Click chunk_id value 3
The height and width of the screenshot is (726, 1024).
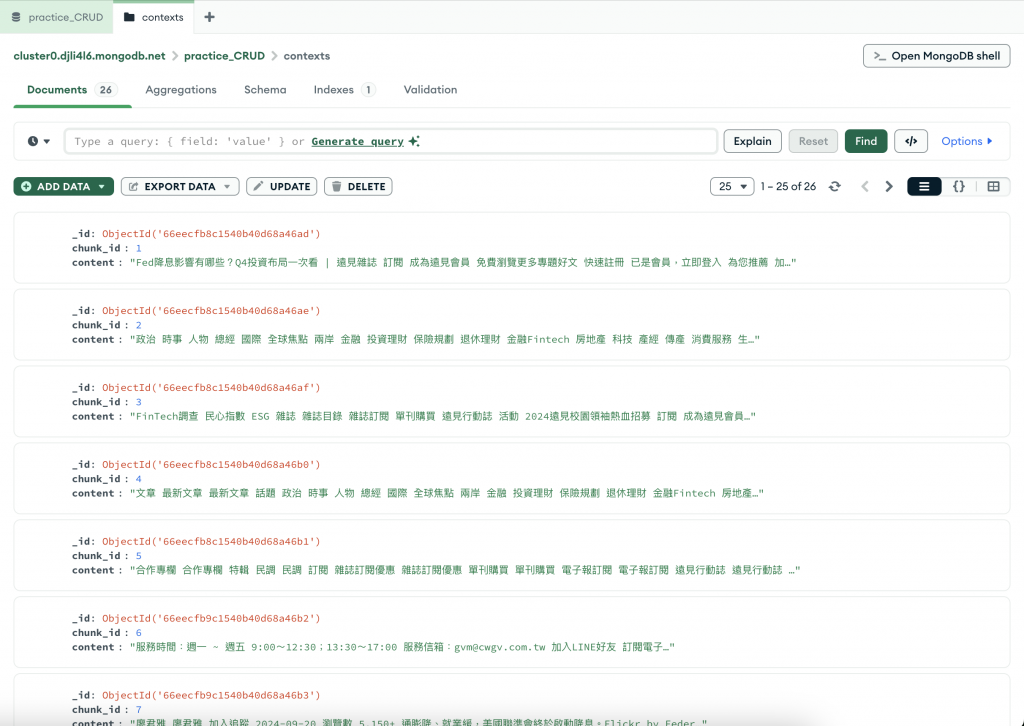coord(138,402)
